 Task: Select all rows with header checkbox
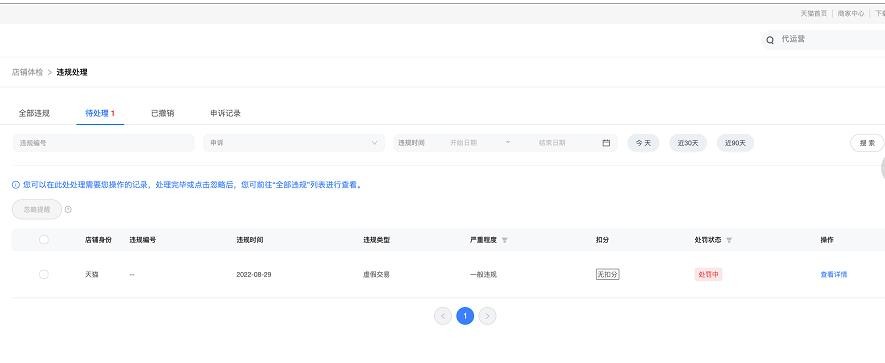pyautogui.click(x=44, y=240)
